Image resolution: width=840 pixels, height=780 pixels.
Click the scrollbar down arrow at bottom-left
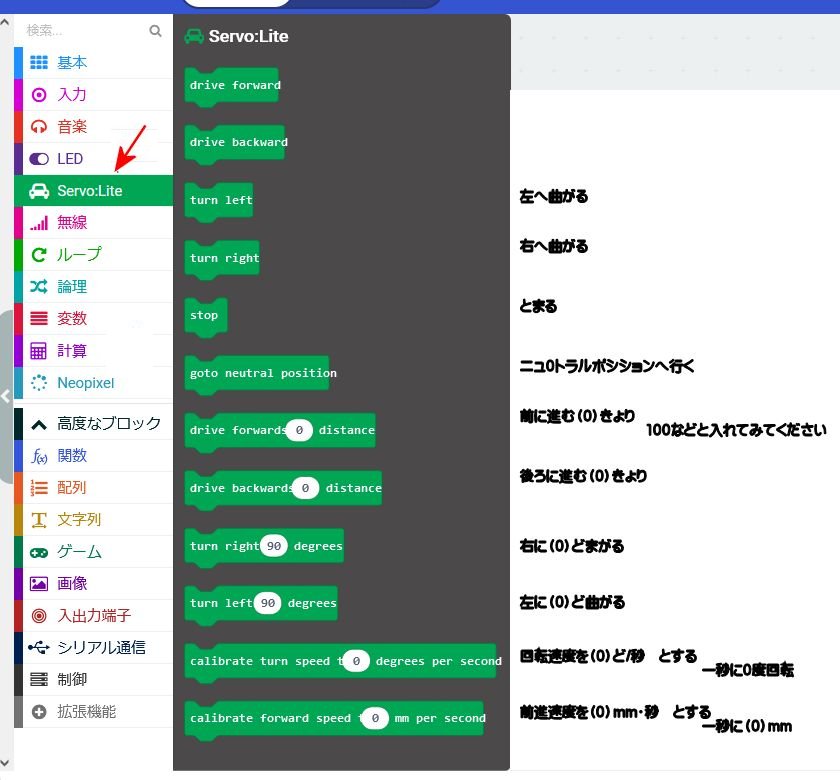point(6,764)
